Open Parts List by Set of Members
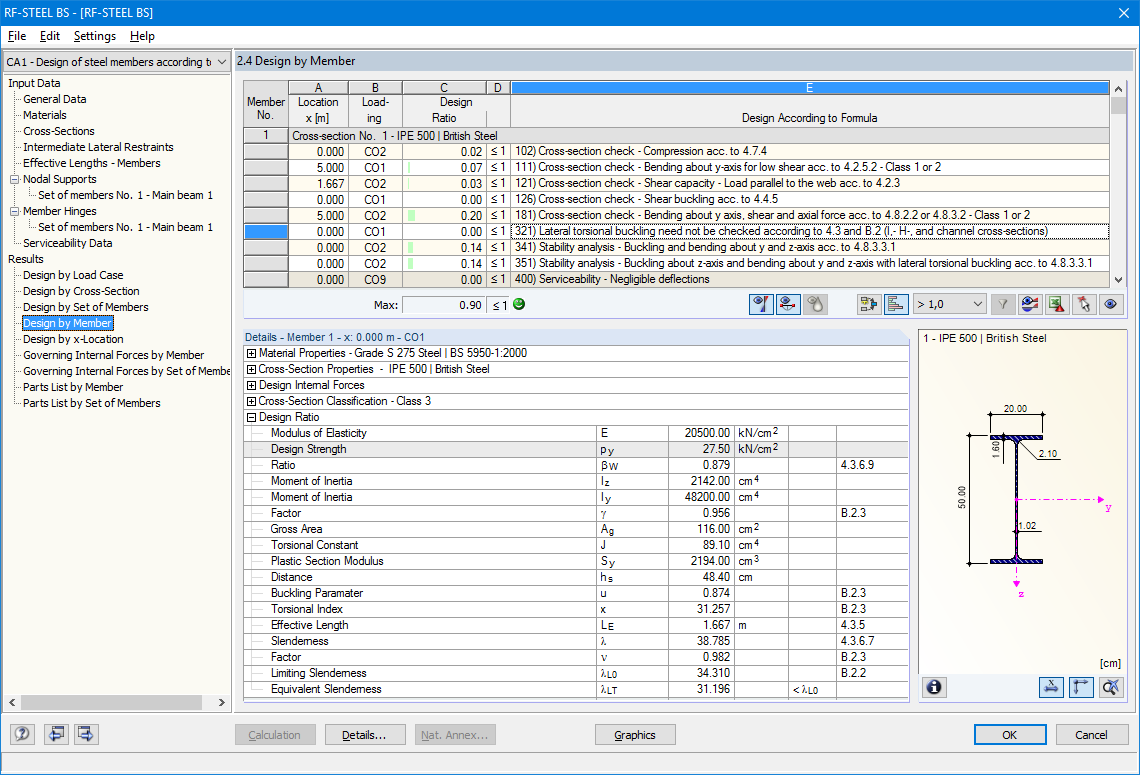 (x=92, y=403)
